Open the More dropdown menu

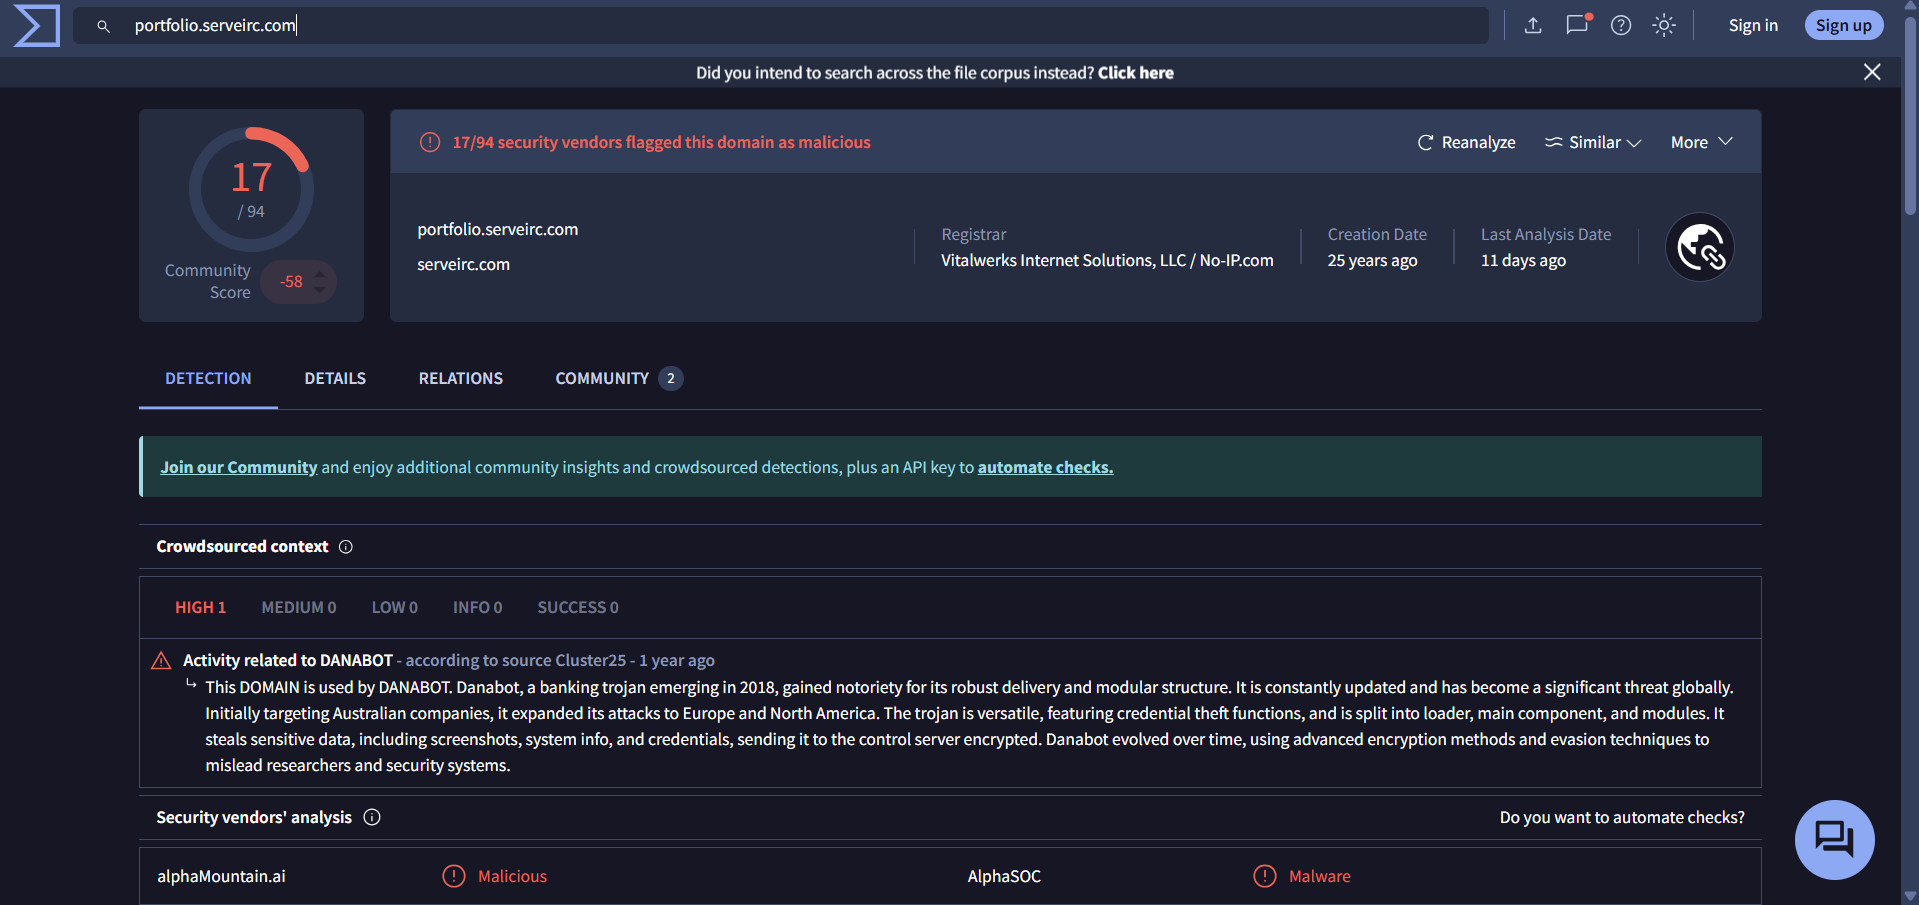tap(1700, 143)
